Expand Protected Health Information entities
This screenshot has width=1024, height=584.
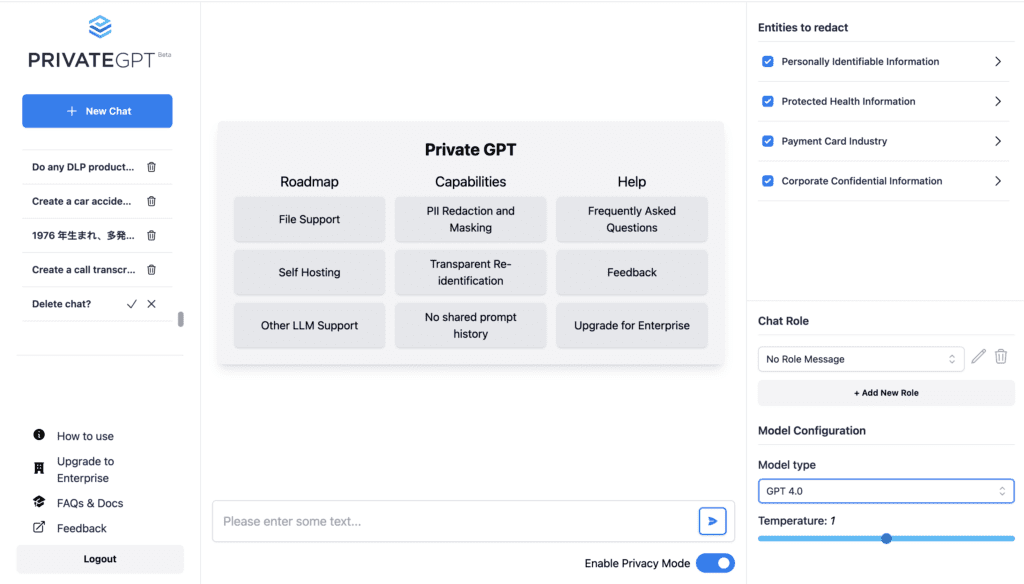(998, 101)
